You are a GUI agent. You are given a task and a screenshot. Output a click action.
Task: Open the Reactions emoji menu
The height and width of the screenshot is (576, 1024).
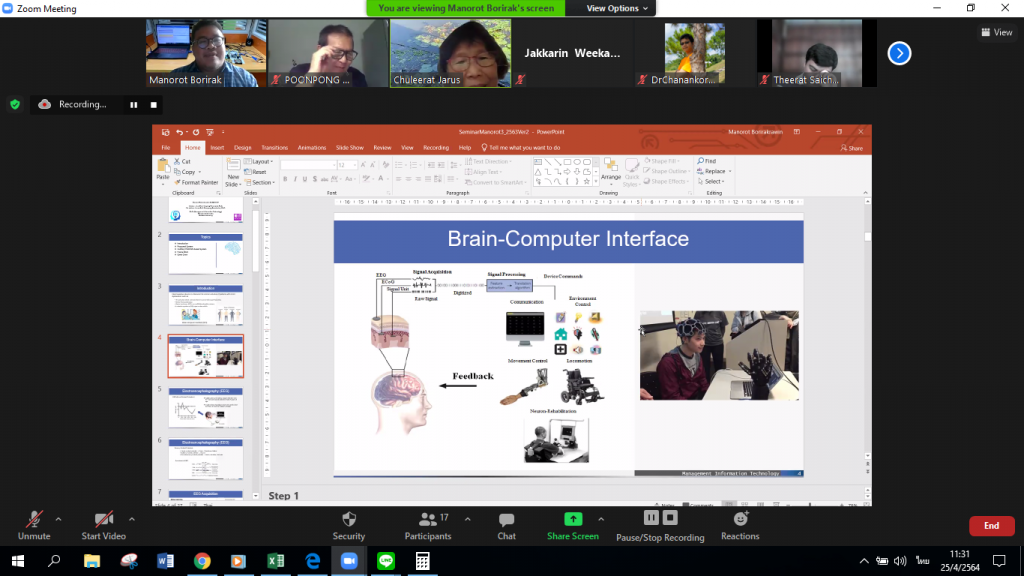pyautogui.click(x=740, y=520)
